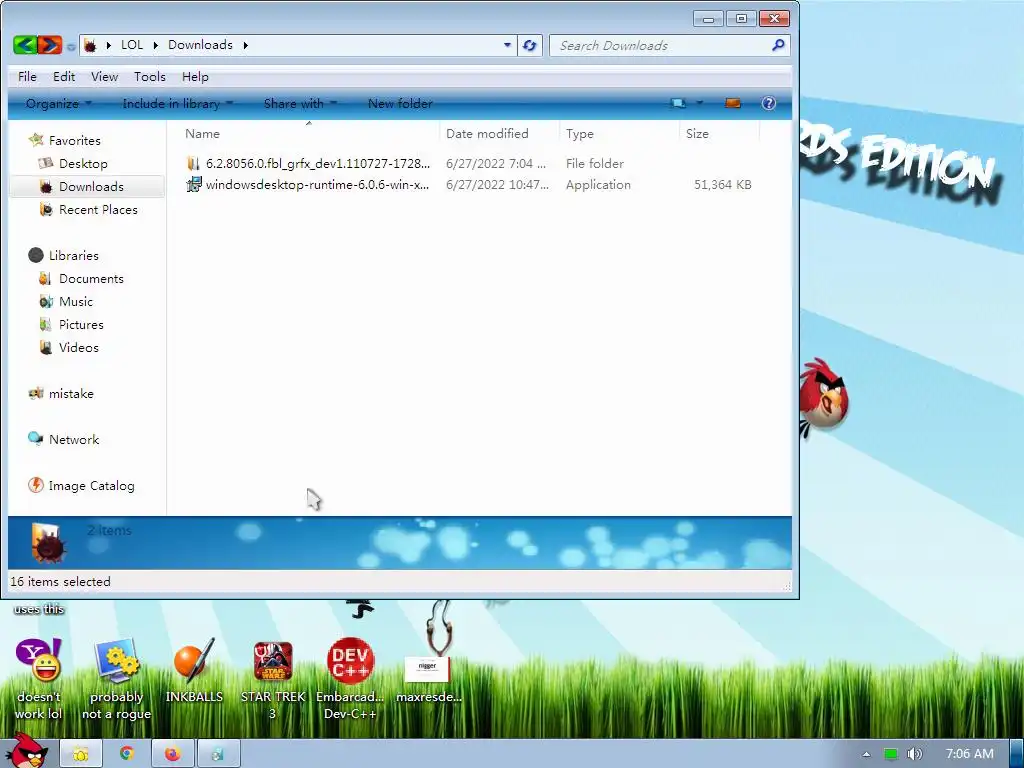Viewport: 1024px width, 768px height.
Task: Change the view with the views icon
Action: click(x=679, y=103)
